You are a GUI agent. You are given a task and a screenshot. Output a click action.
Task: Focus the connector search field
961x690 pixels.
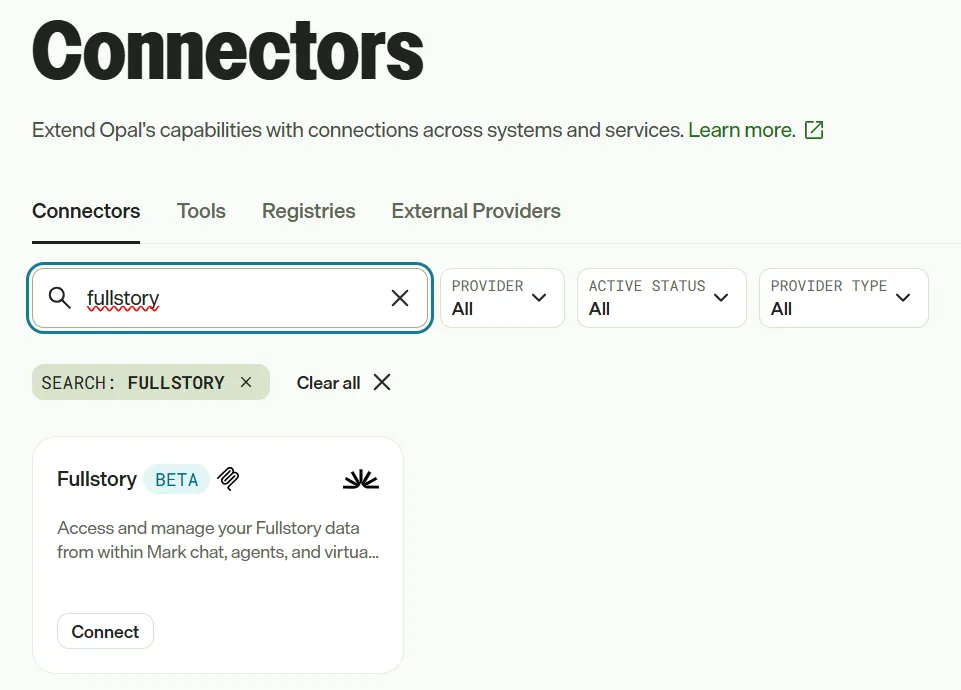230,298
